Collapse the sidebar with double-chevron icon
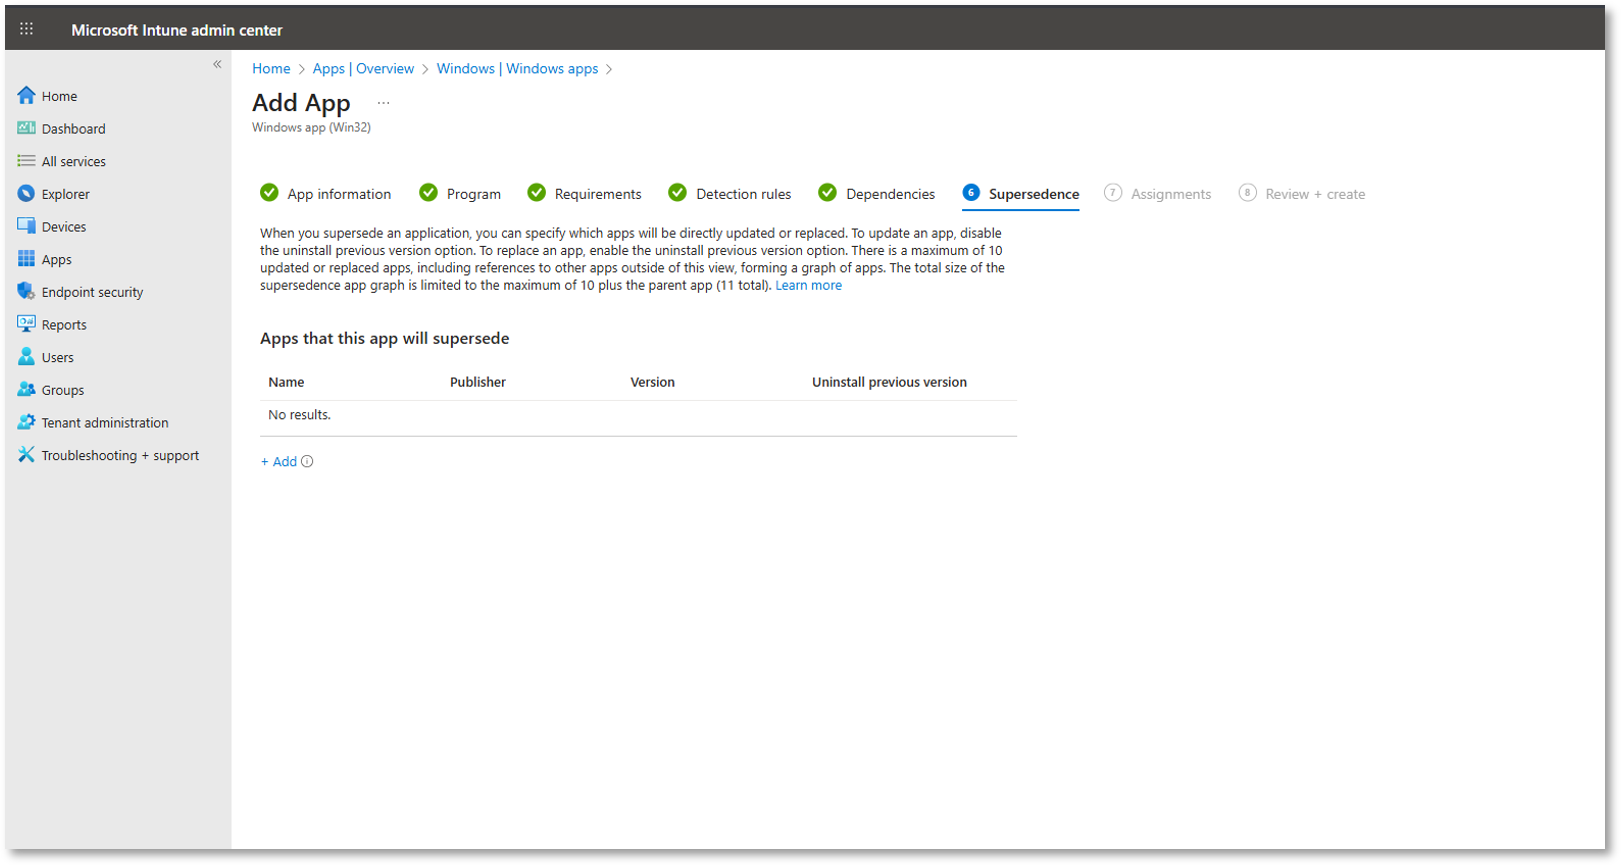This screenshot has width=1621, height=865. click(x=217, y=64)
